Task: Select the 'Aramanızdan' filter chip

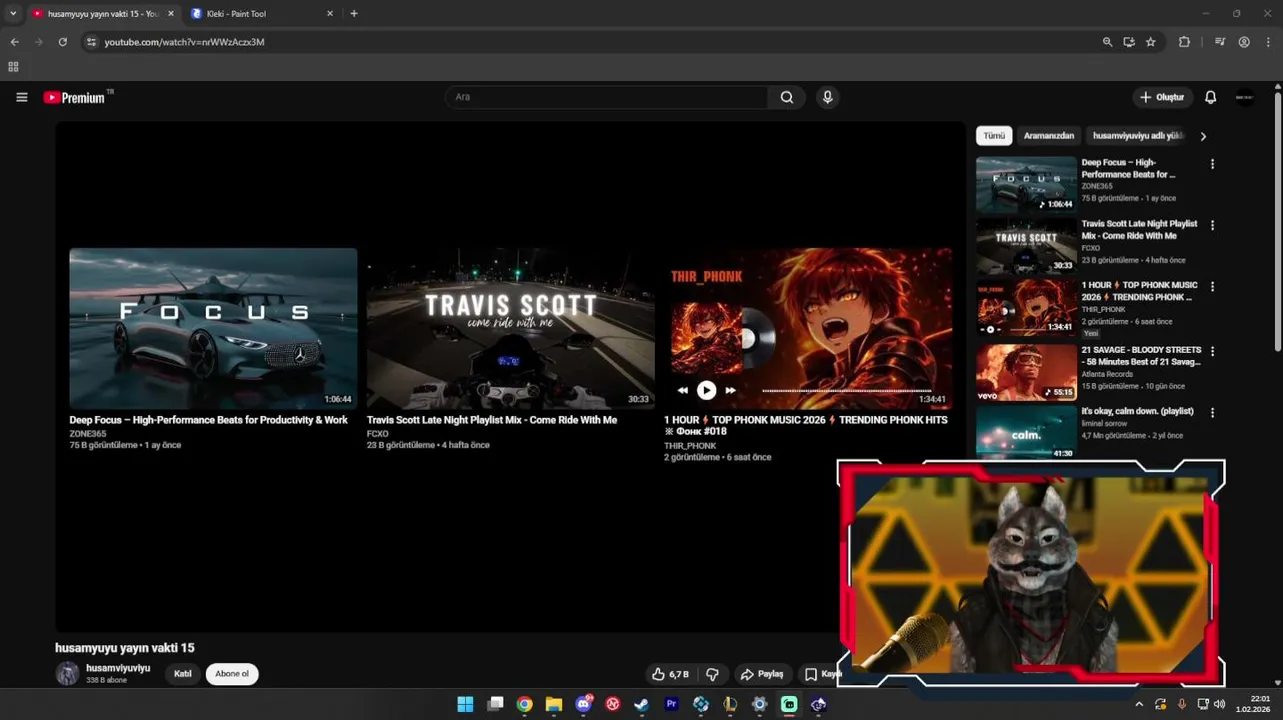Action: coord(1049,136)
